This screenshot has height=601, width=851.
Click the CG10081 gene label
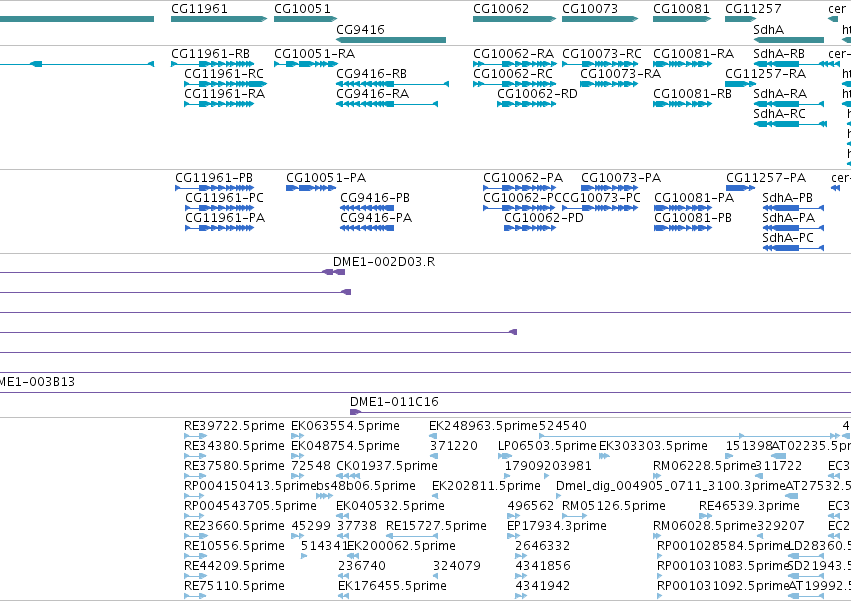coord(681,9)
